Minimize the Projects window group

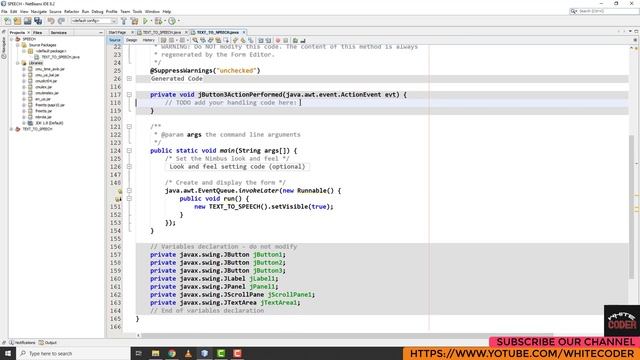click(x=101, y=32)
